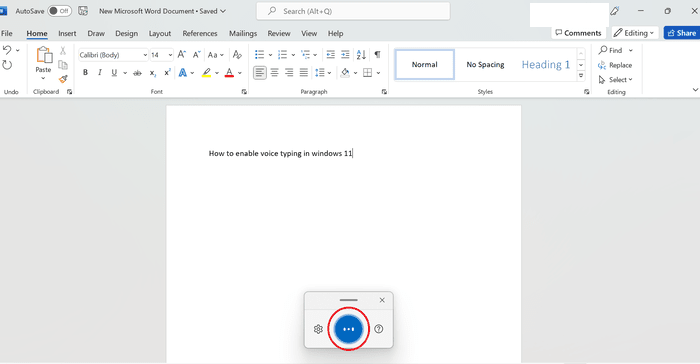Decrease font size
700x364 pixels.
196,54
